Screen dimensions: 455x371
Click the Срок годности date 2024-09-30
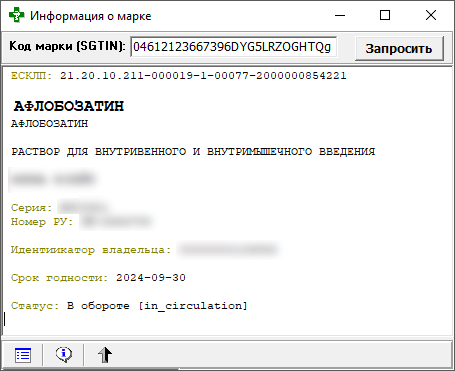click(x=151, y=278)
